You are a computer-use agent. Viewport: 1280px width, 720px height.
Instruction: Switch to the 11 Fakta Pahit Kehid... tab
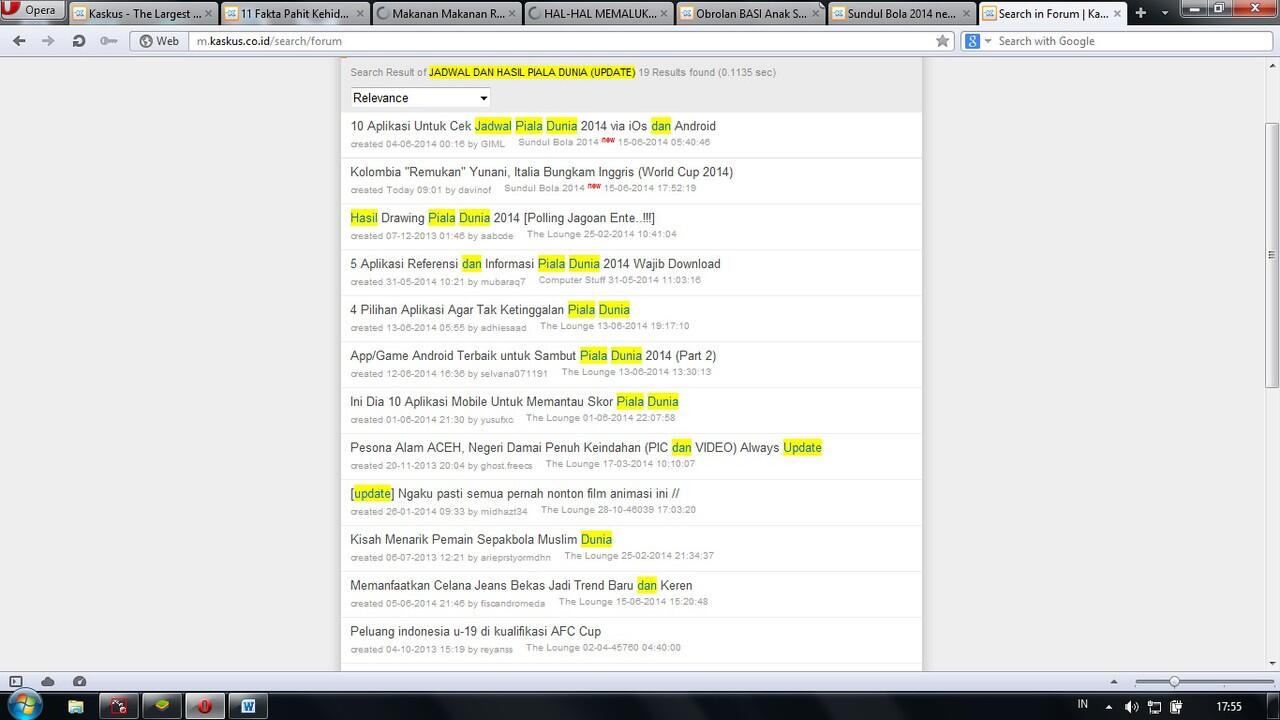point(295,14)
